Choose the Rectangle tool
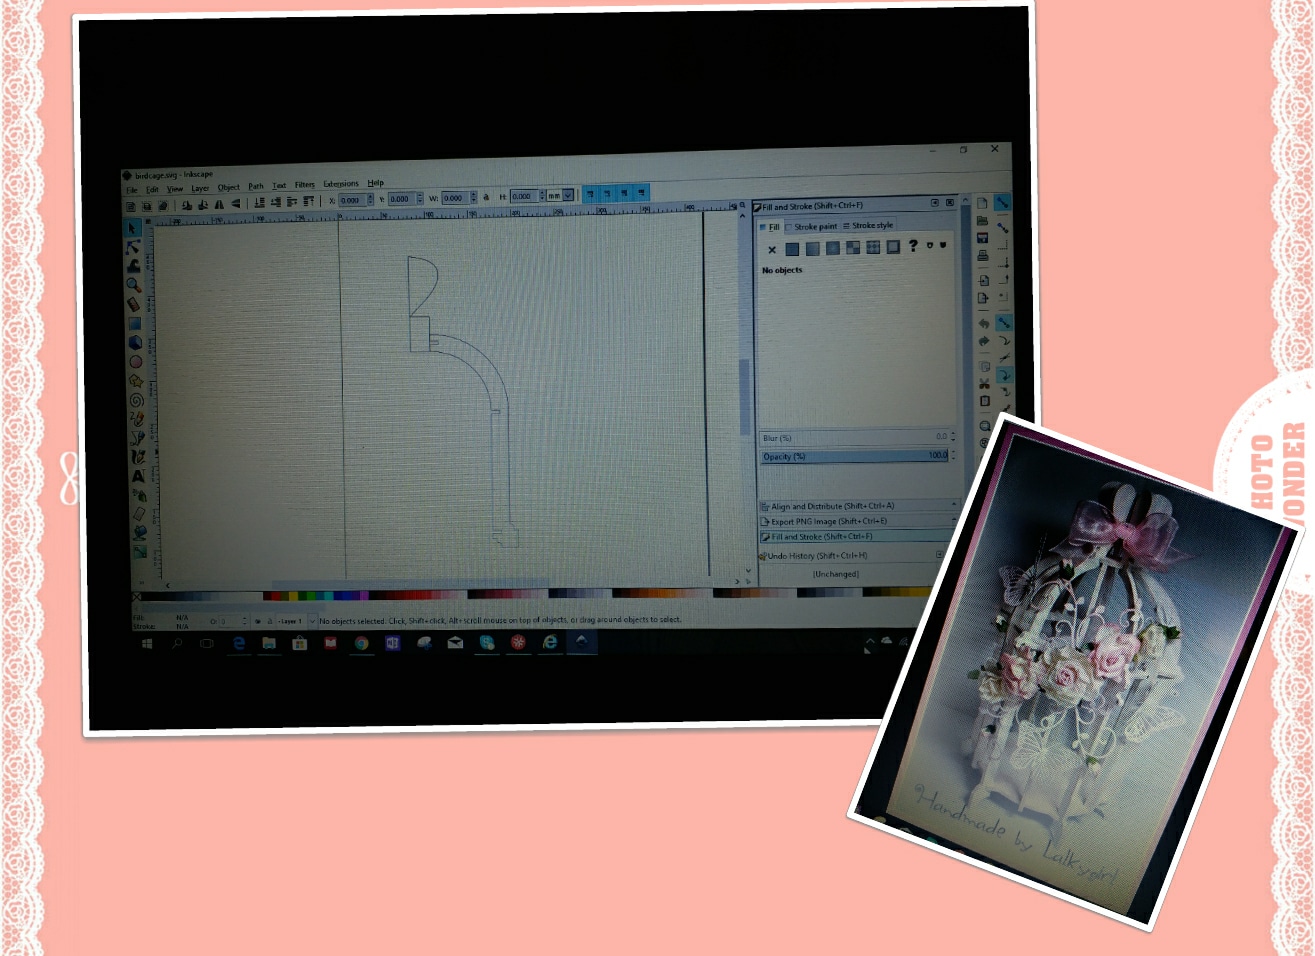The image size is (1315, 956). click(x=134, y=324)
